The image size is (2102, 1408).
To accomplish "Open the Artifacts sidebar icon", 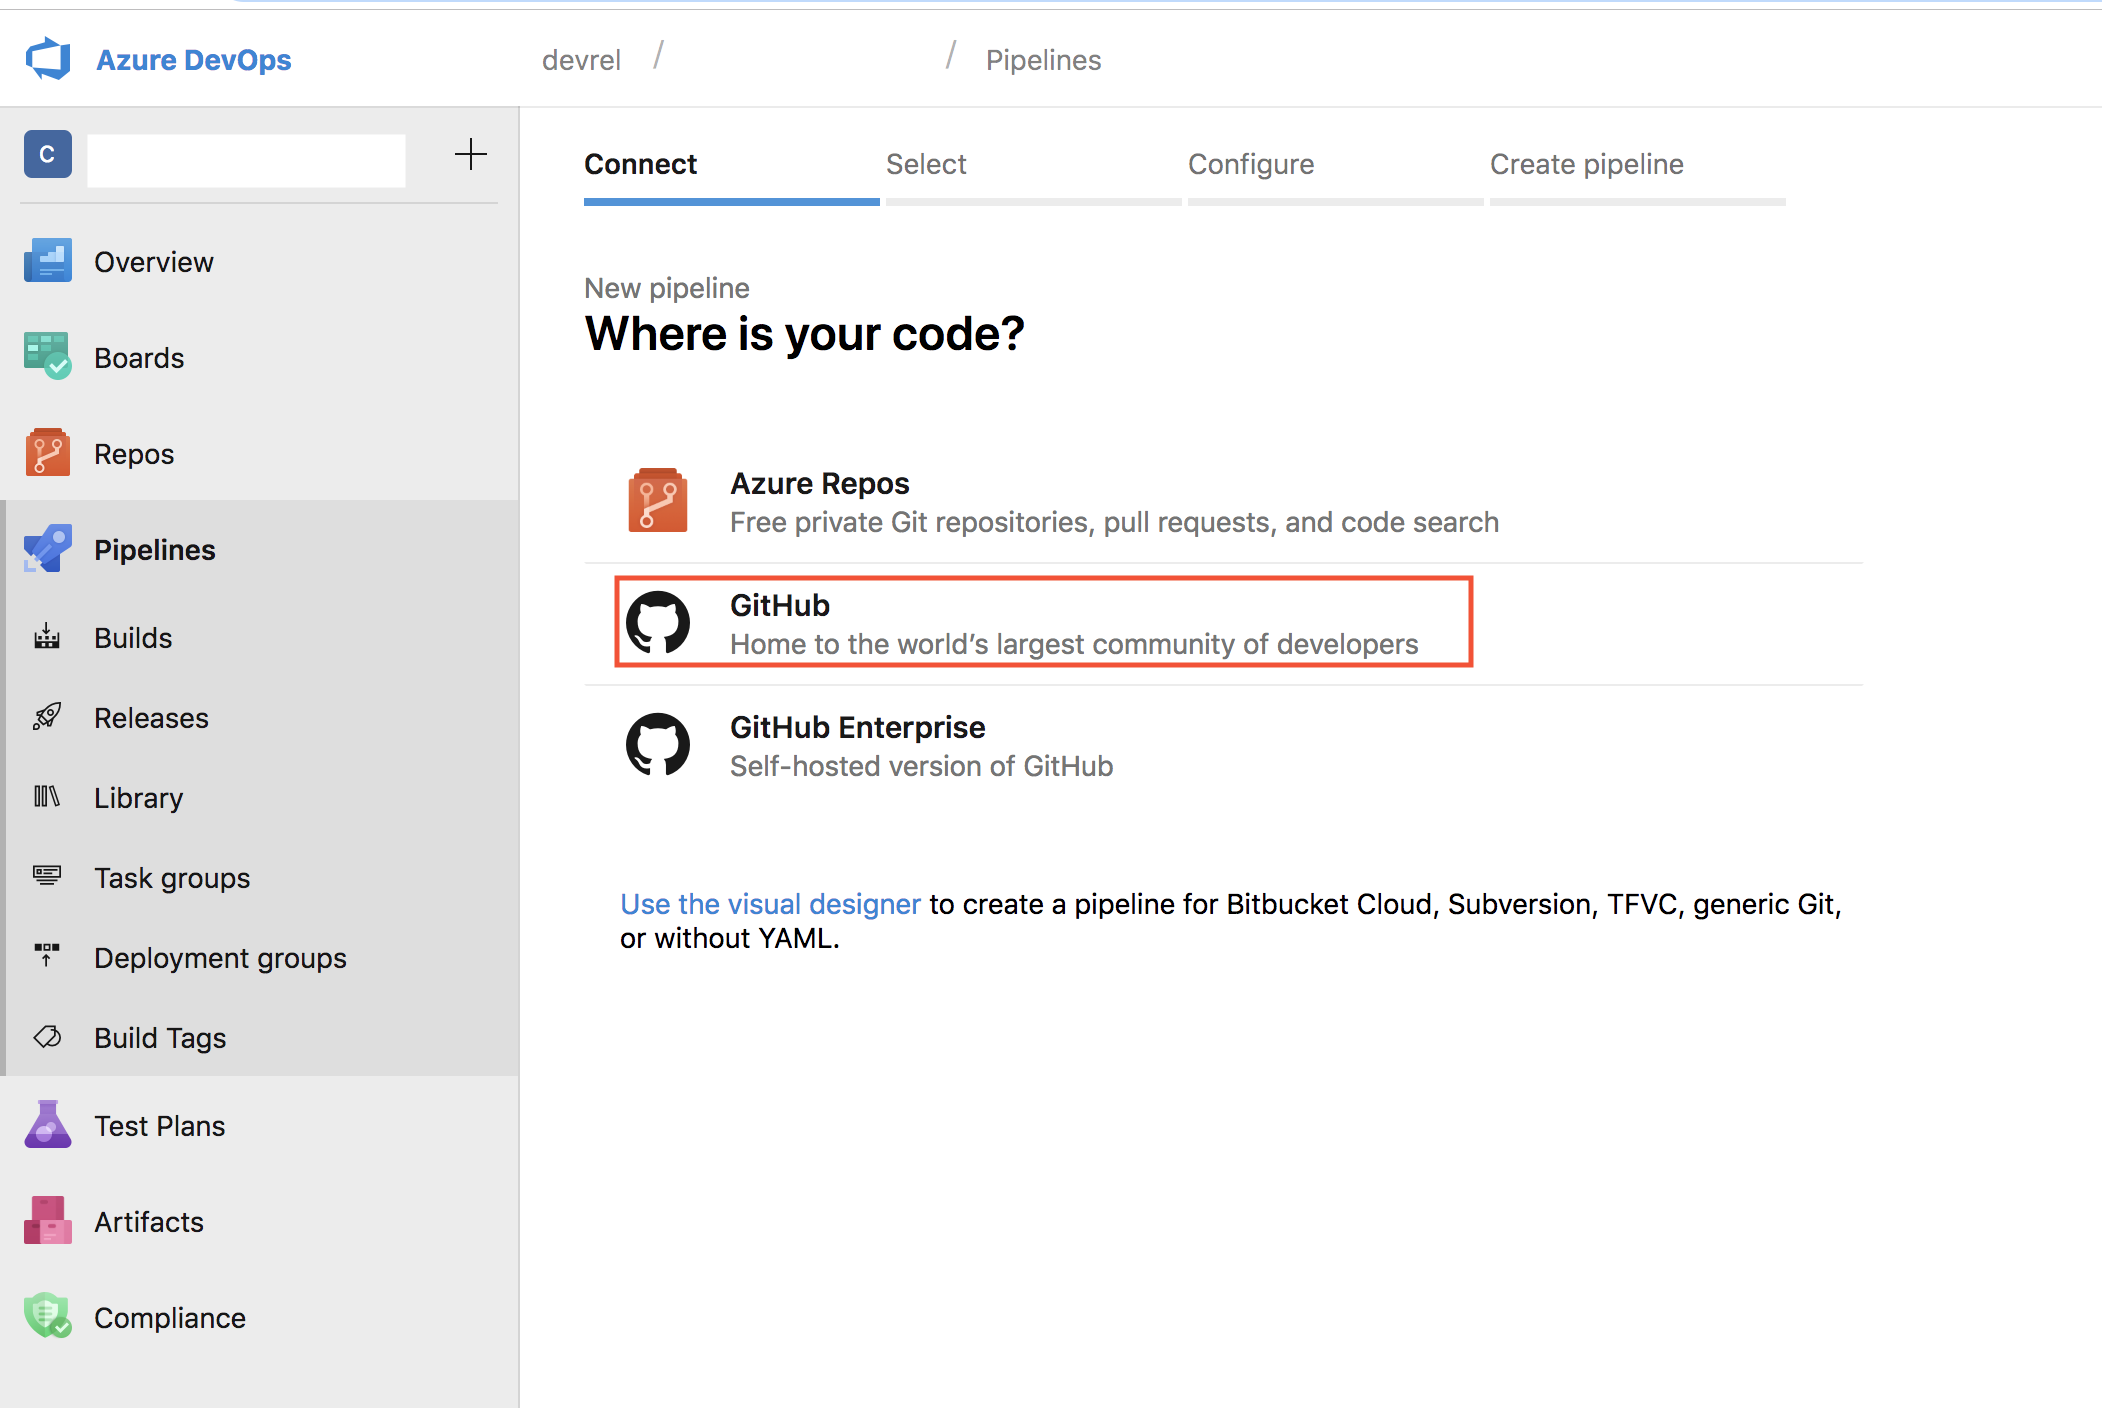I will [48, 1221].
